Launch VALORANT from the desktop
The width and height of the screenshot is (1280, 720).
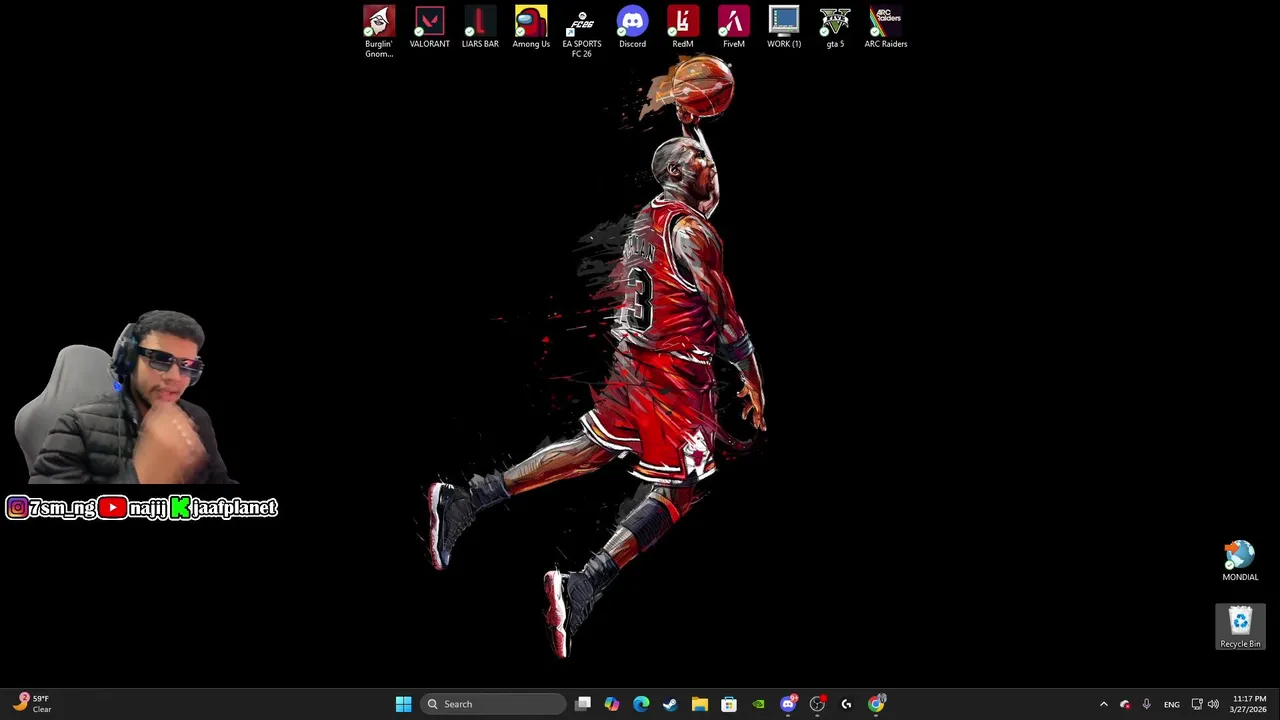tap(429, 27)
